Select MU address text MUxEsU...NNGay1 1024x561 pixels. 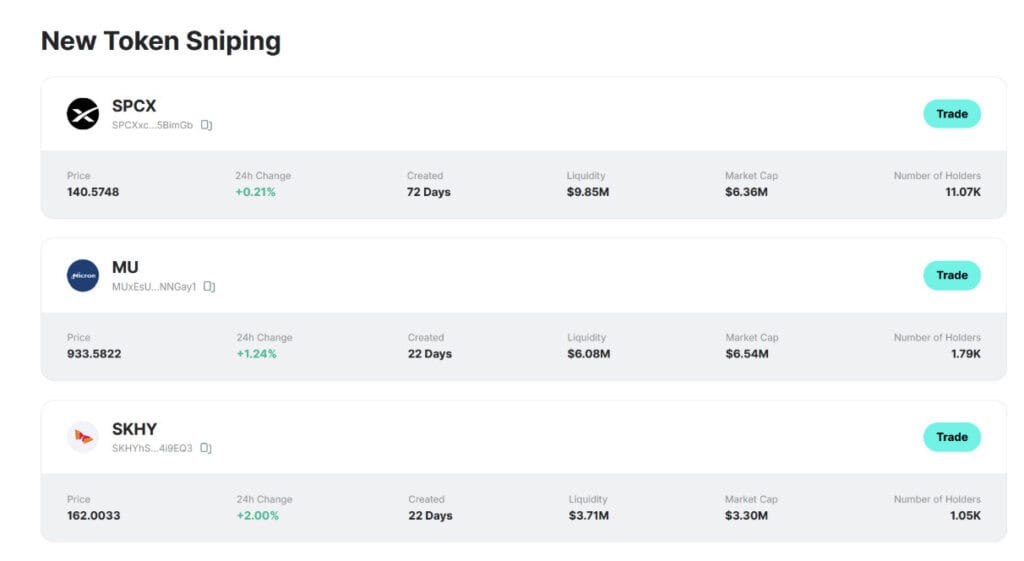tap(154, 287)
